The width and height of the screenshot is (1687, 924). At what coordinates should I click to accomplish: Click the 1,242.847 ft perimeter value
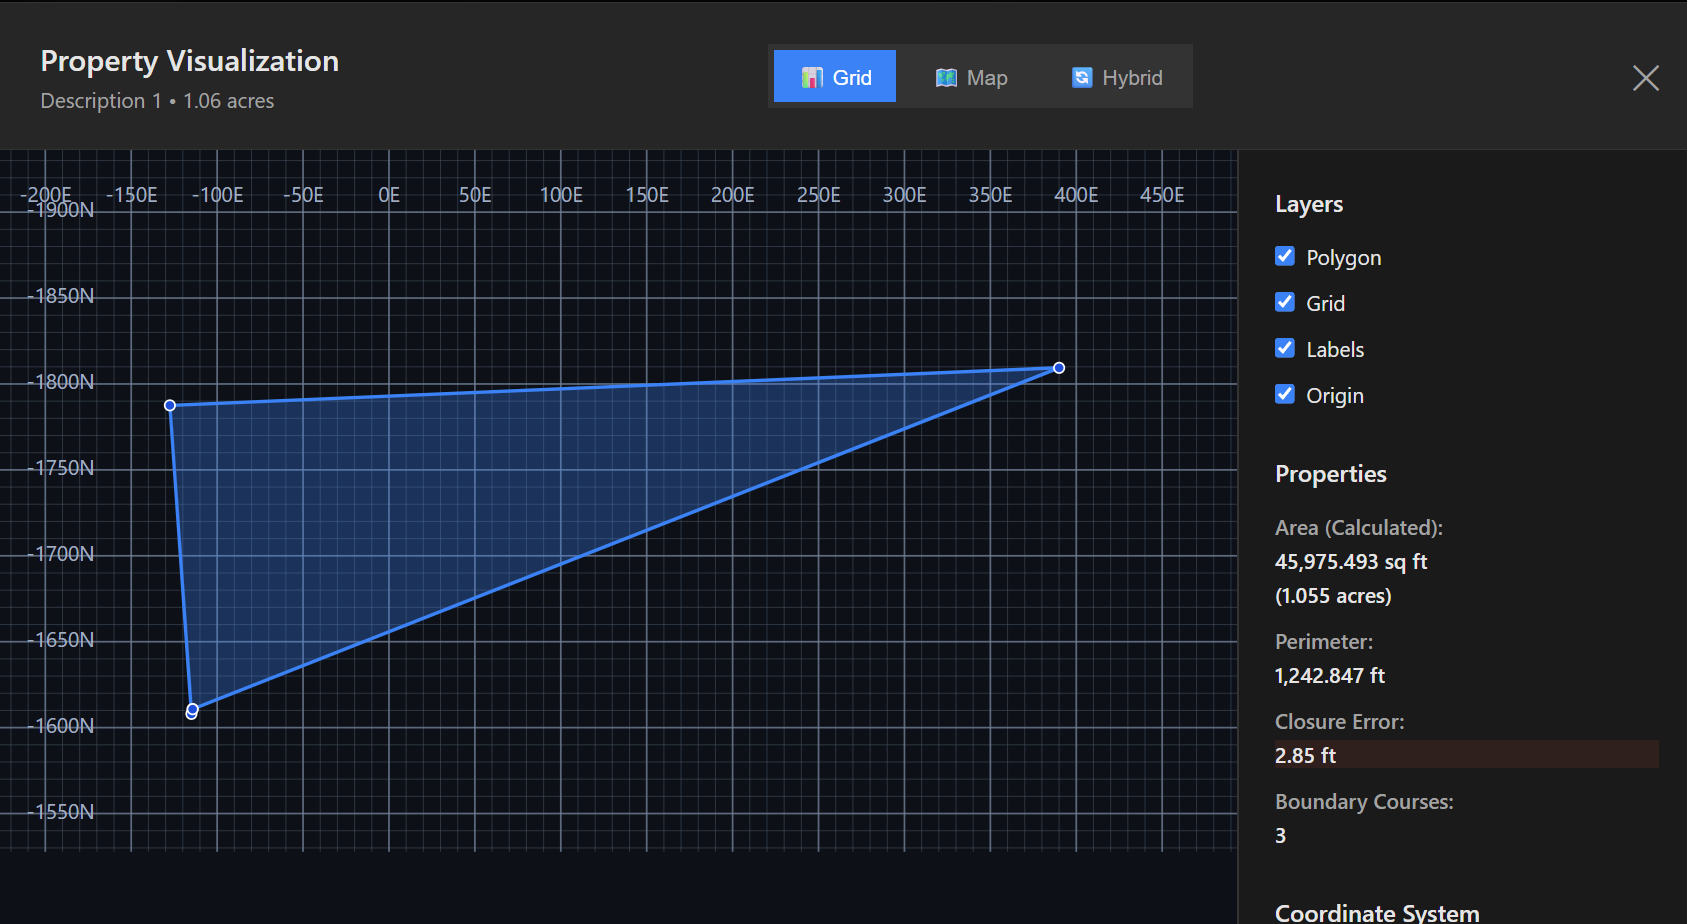point(1329,676)
